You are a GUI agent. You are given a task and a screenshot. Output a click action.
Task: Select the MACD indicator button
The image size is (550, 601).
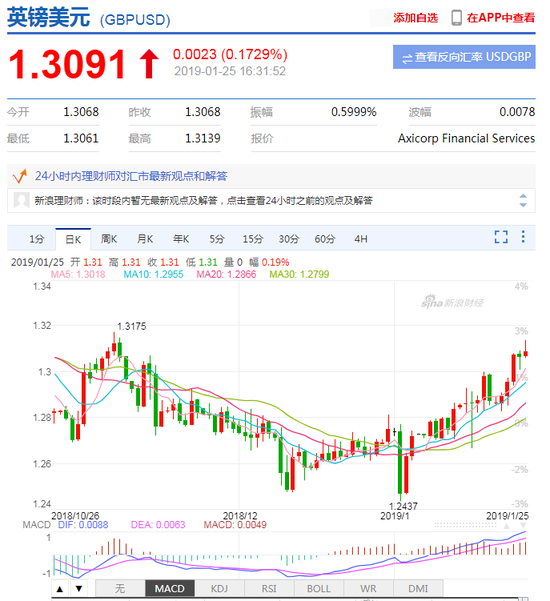(170, 588)
